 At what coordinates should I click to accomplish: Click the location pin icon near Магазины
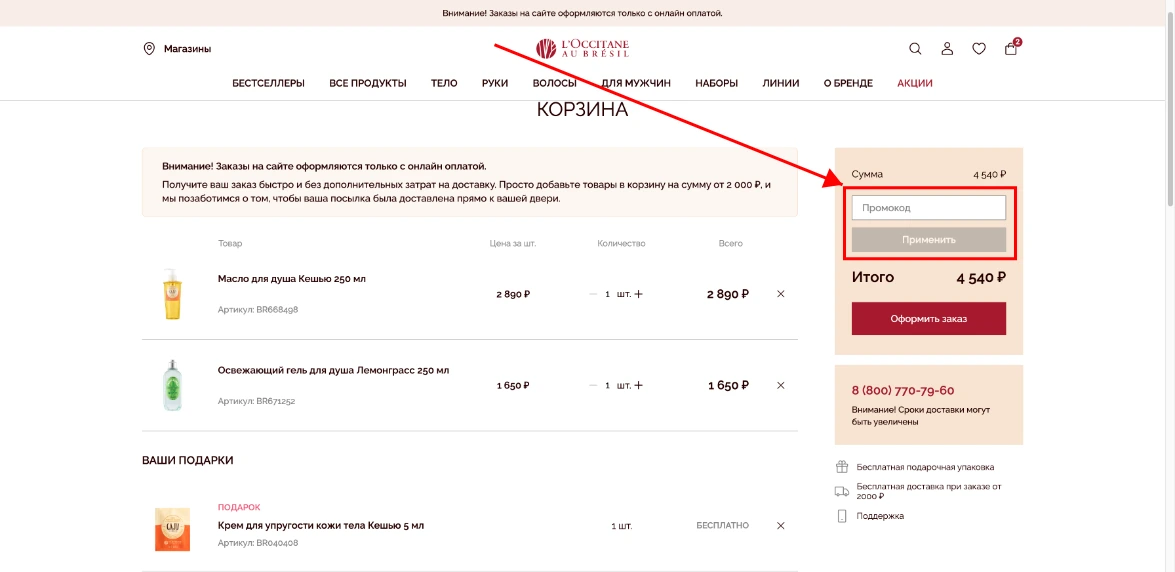[149, 49]
